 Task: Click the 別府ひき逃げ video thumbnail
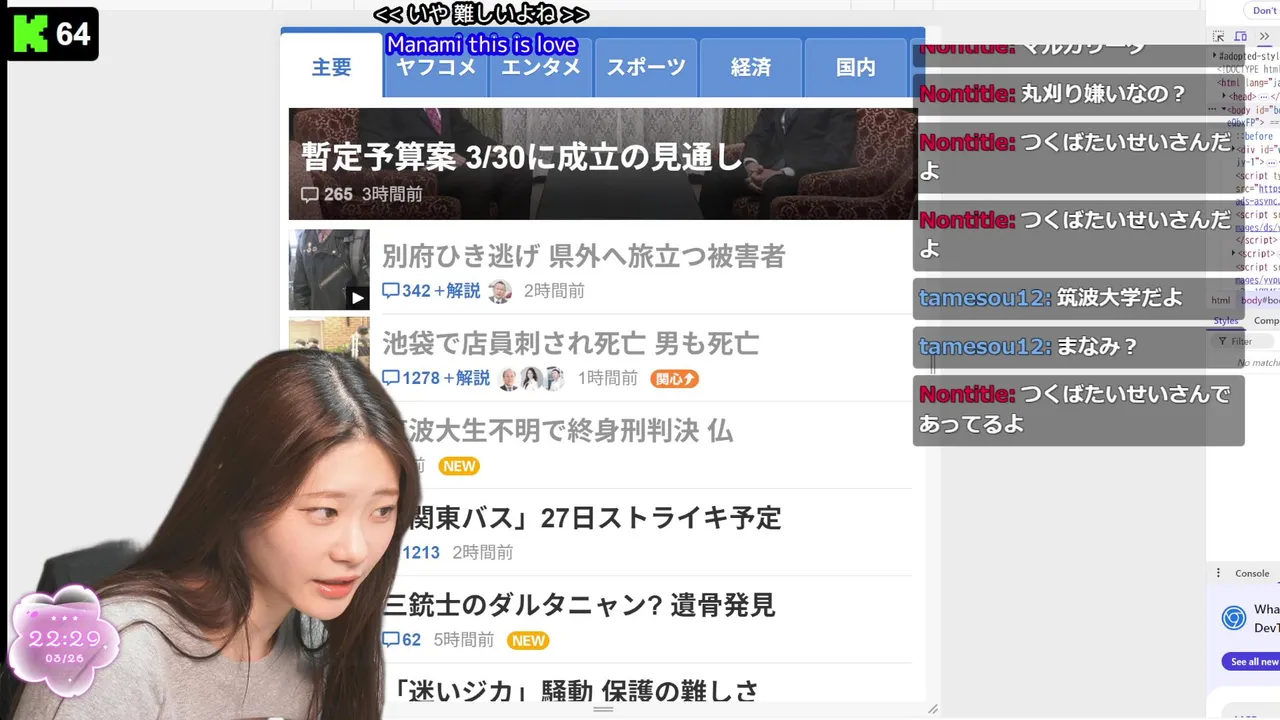(329, 270)
